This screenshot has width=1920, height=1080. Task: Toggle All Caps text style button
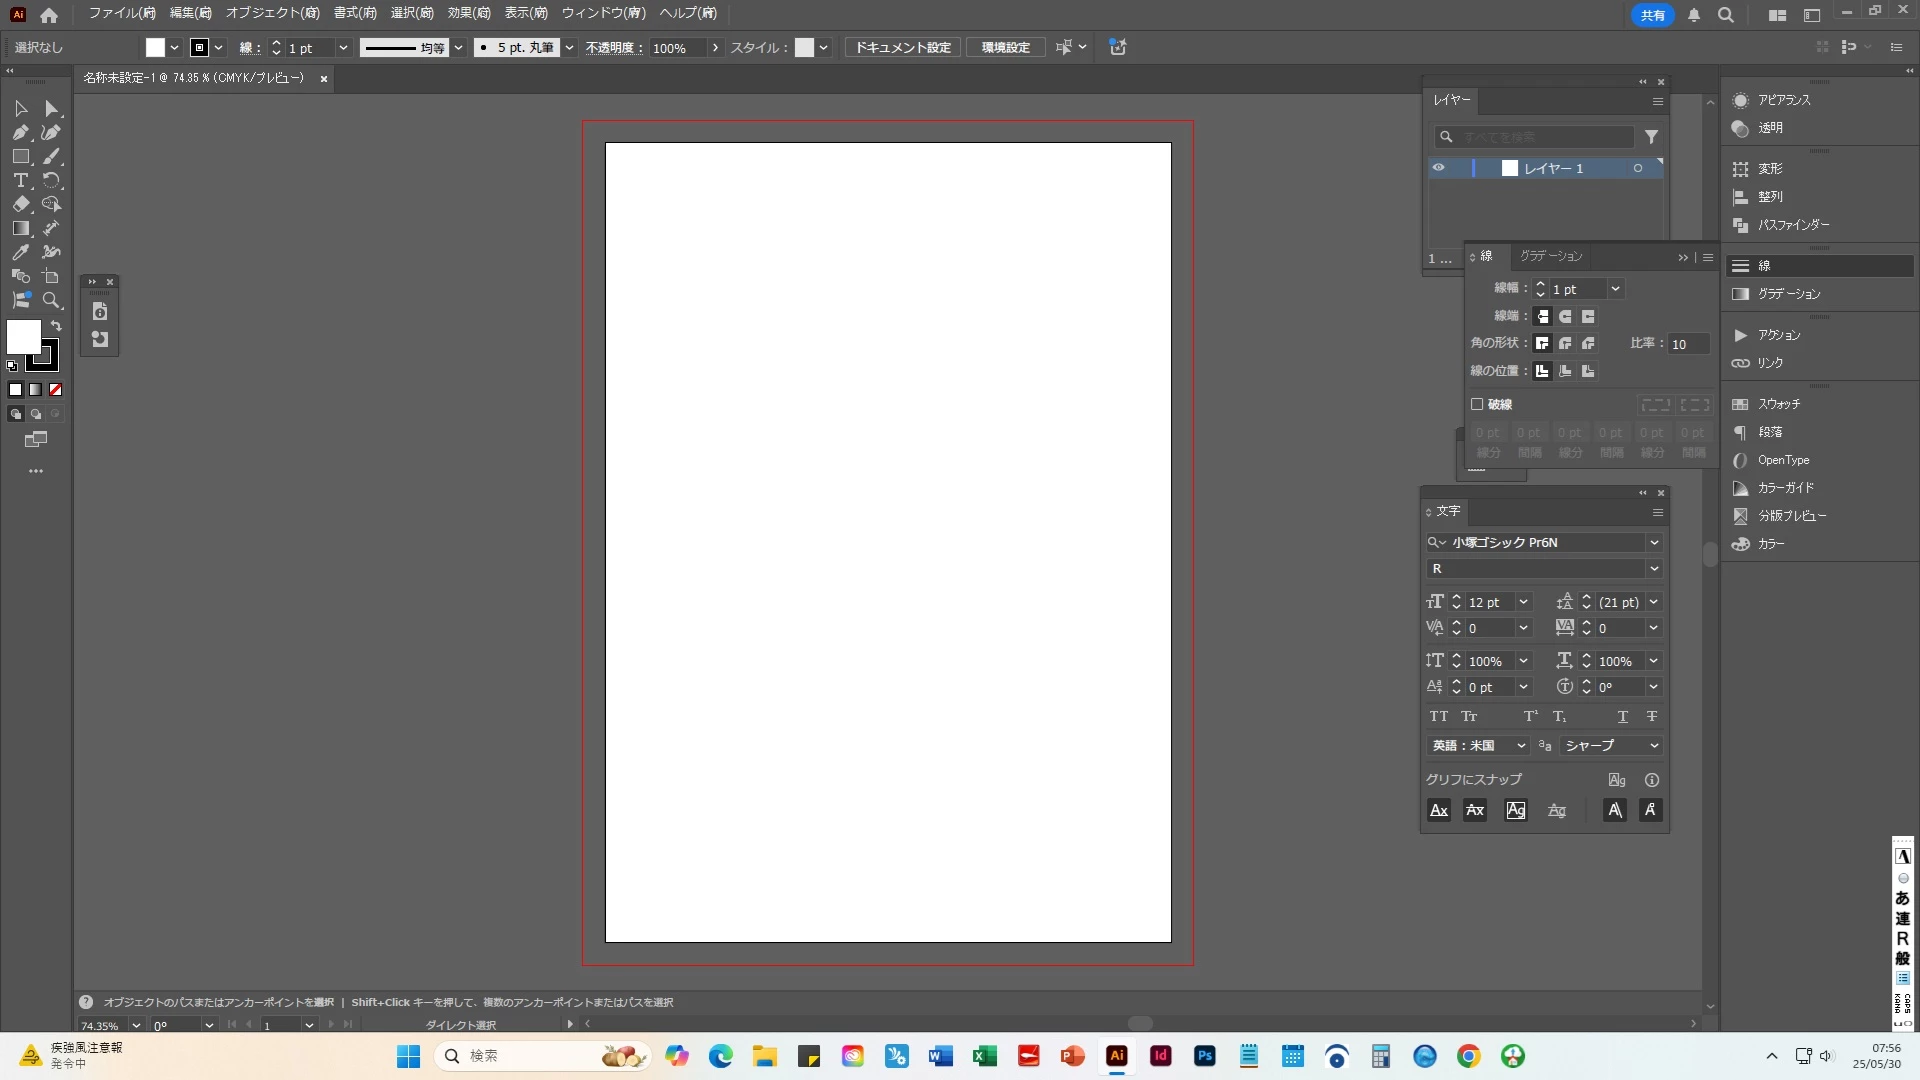pos(1438,716)
